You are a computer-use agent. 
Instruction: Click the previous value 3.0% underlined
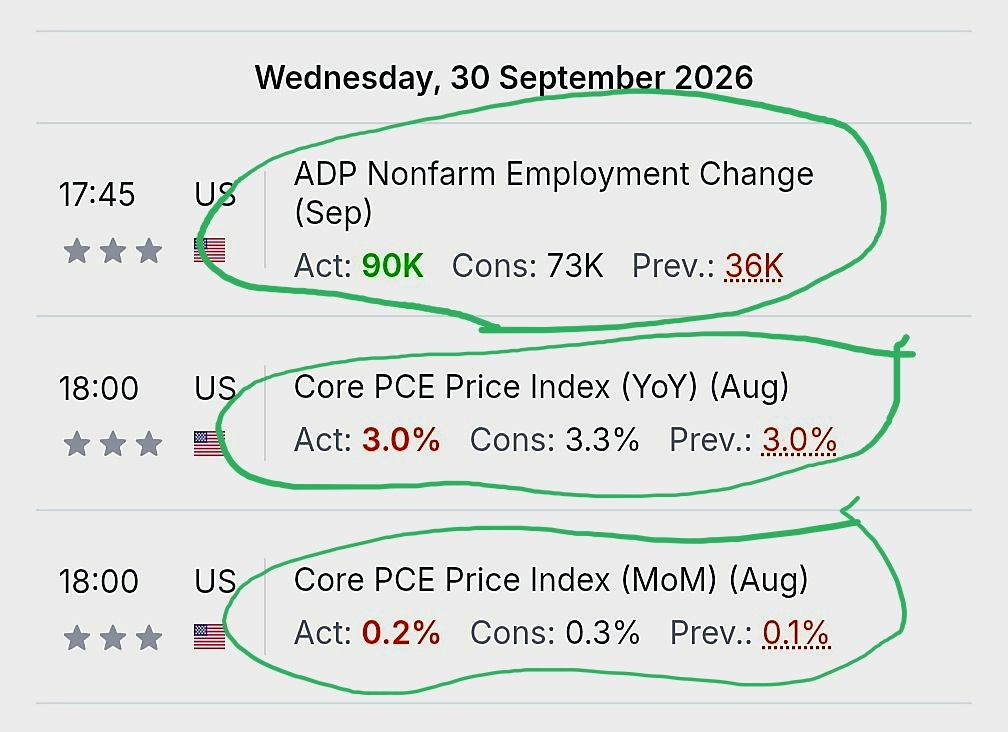click(x=799, y=440)
